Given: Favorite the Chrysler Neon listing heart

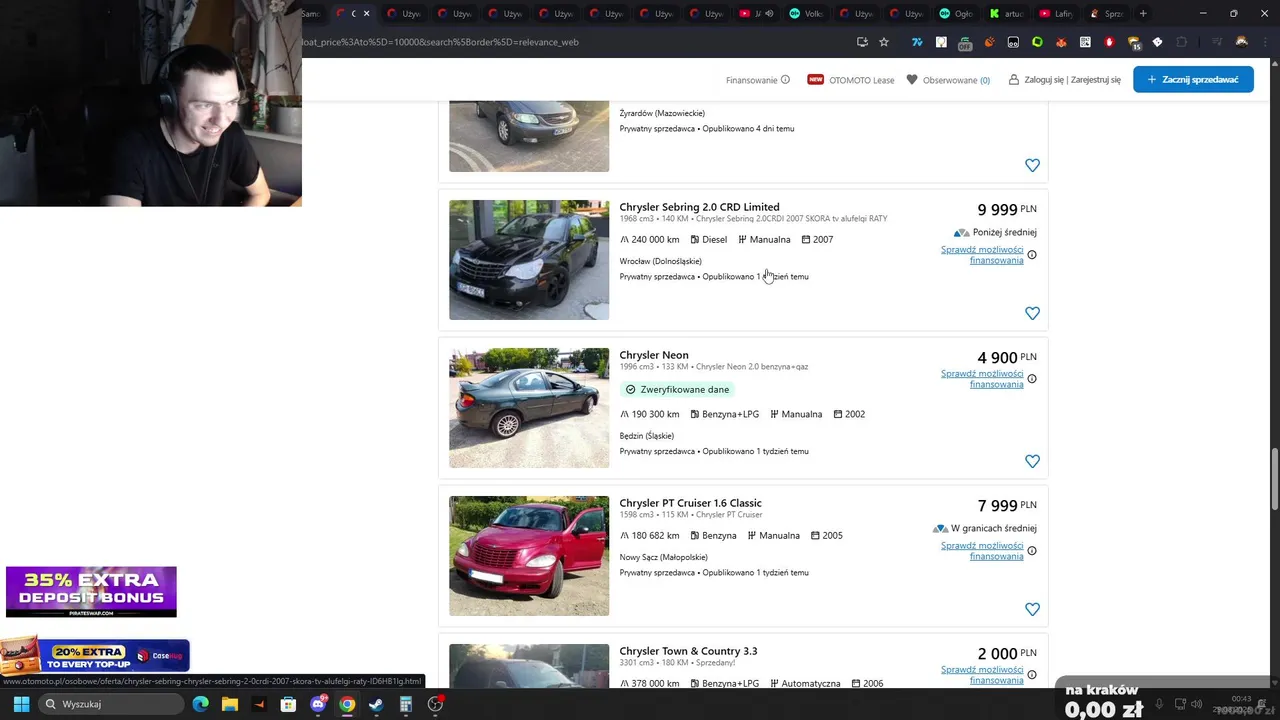Looking at the screenshot, I should [x=1032, y=461].
